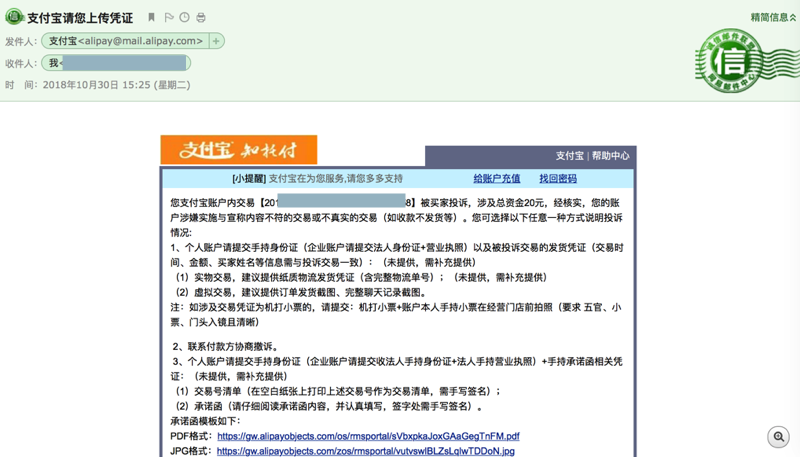Click the line (1) 交易号清单 text
The height and width of the screenshot is (457, 800).
338,391
